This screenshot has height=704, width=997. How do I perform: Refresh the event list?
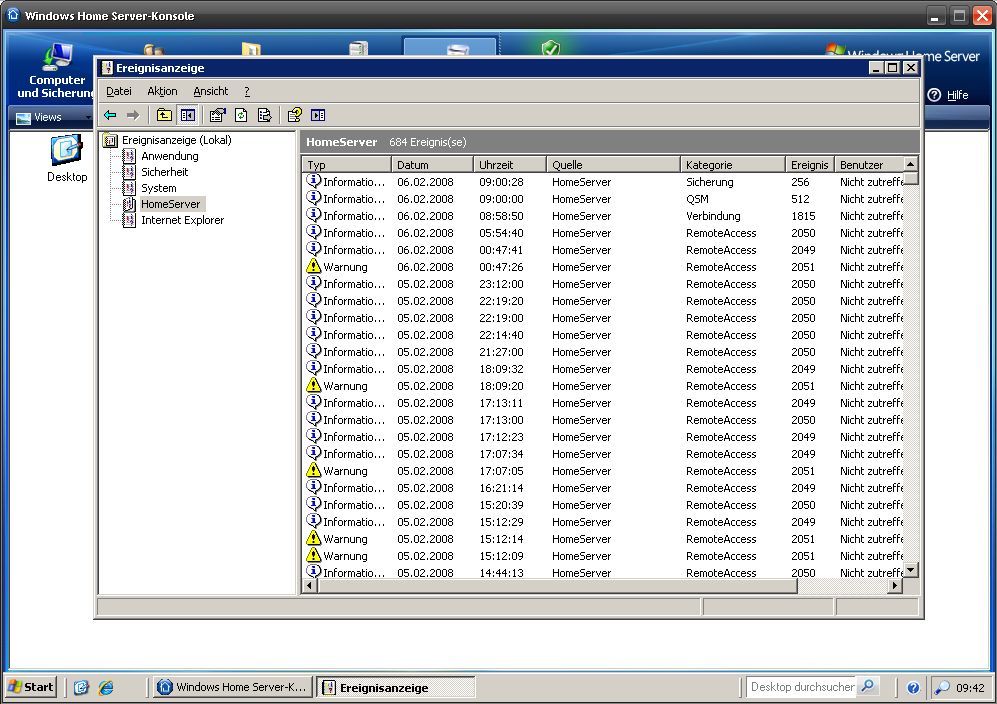[241, 115]
